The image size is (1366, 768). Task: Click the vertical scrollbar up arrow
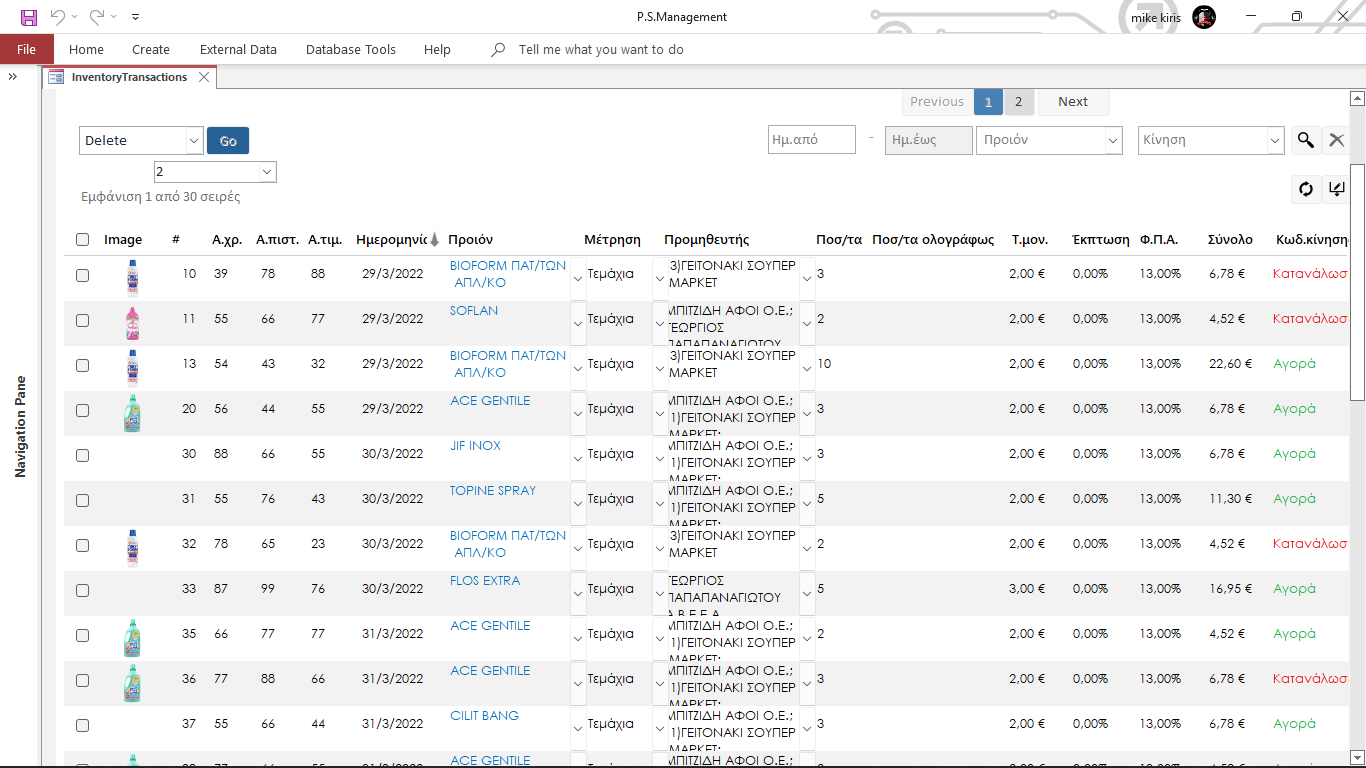tap(1357, 98)
